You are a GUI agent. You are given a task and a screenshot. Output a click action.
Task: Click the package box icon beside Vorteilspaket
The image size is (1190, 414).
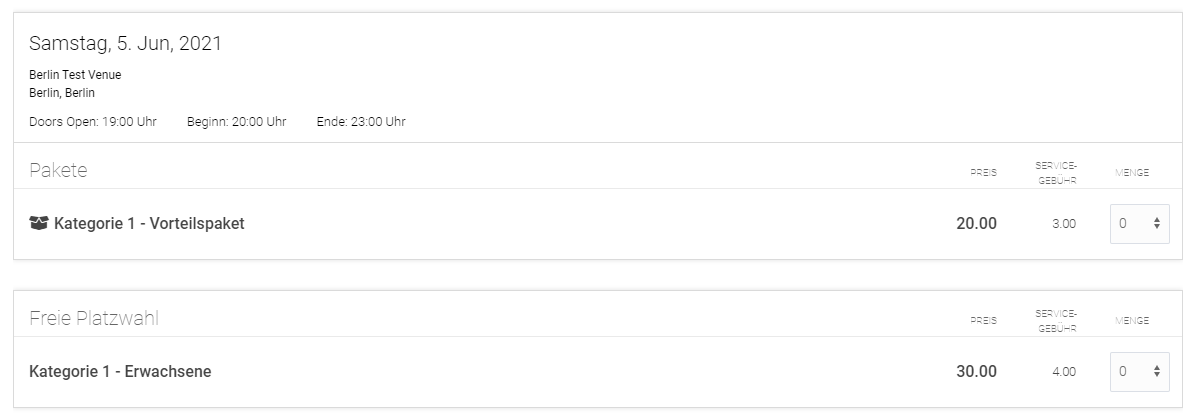point(39,223)
